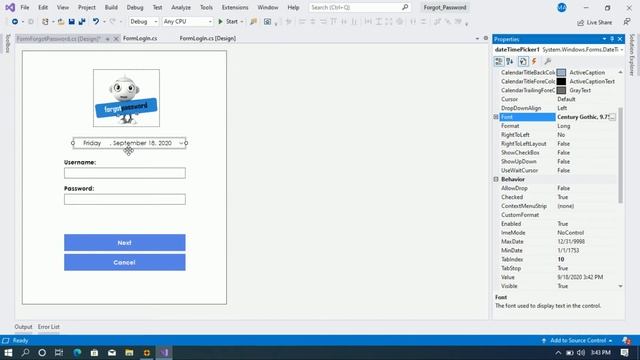640x360 pixels.
Task: Open the File menu
Action: coord(24,7)
